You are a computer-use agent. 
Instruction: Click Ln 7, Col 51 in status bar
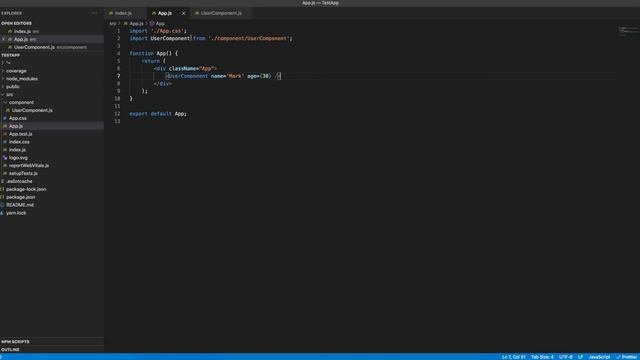coord(513,357)
